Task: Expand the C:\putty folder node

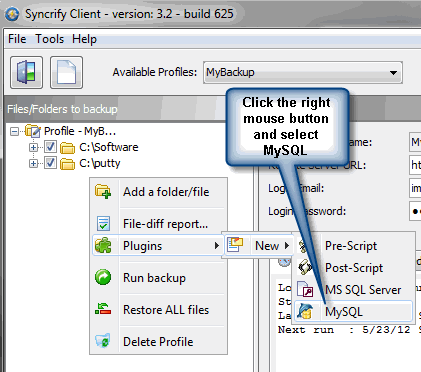Action: click(x=33, y=163)
